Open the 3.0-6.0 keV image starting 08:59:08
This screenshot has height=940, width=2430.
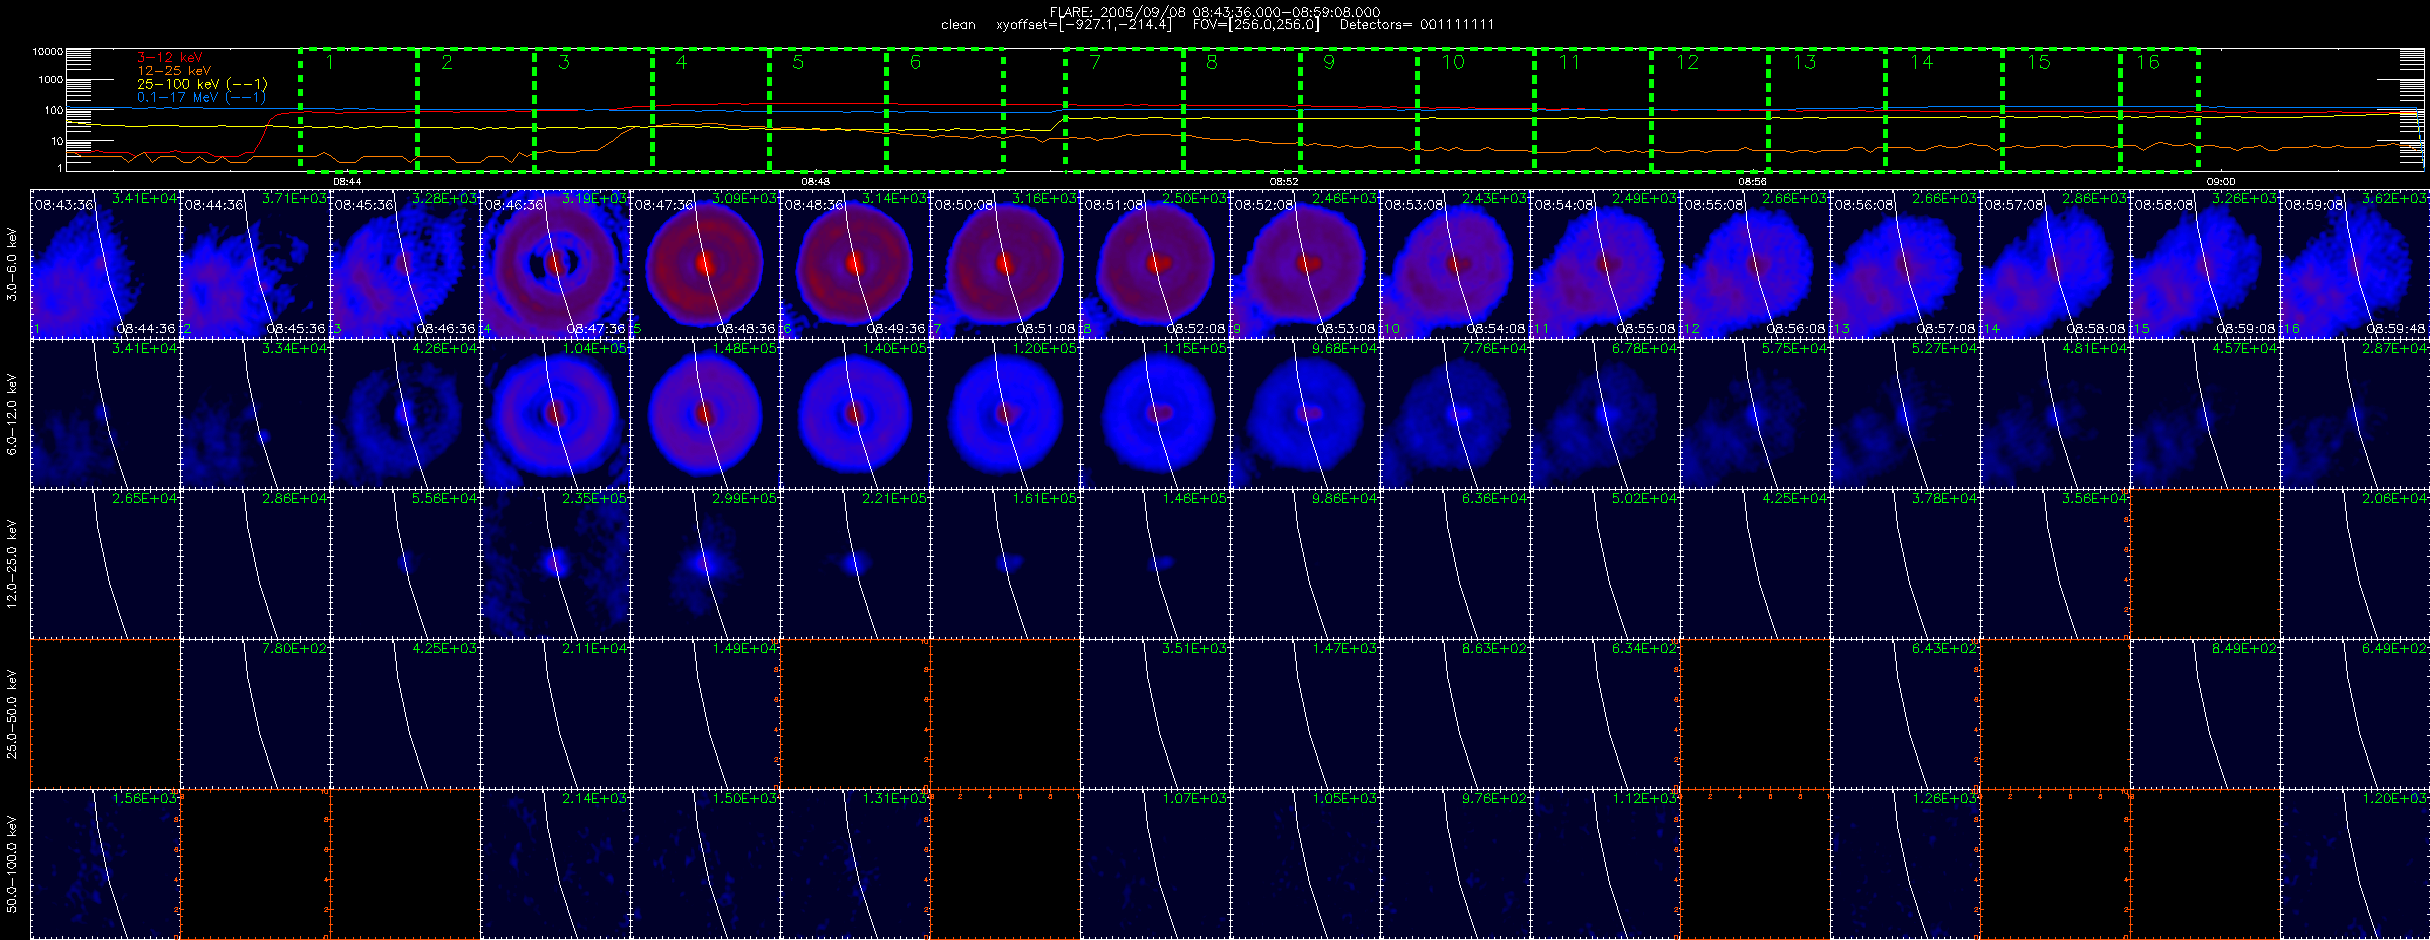coord(2355,264)
